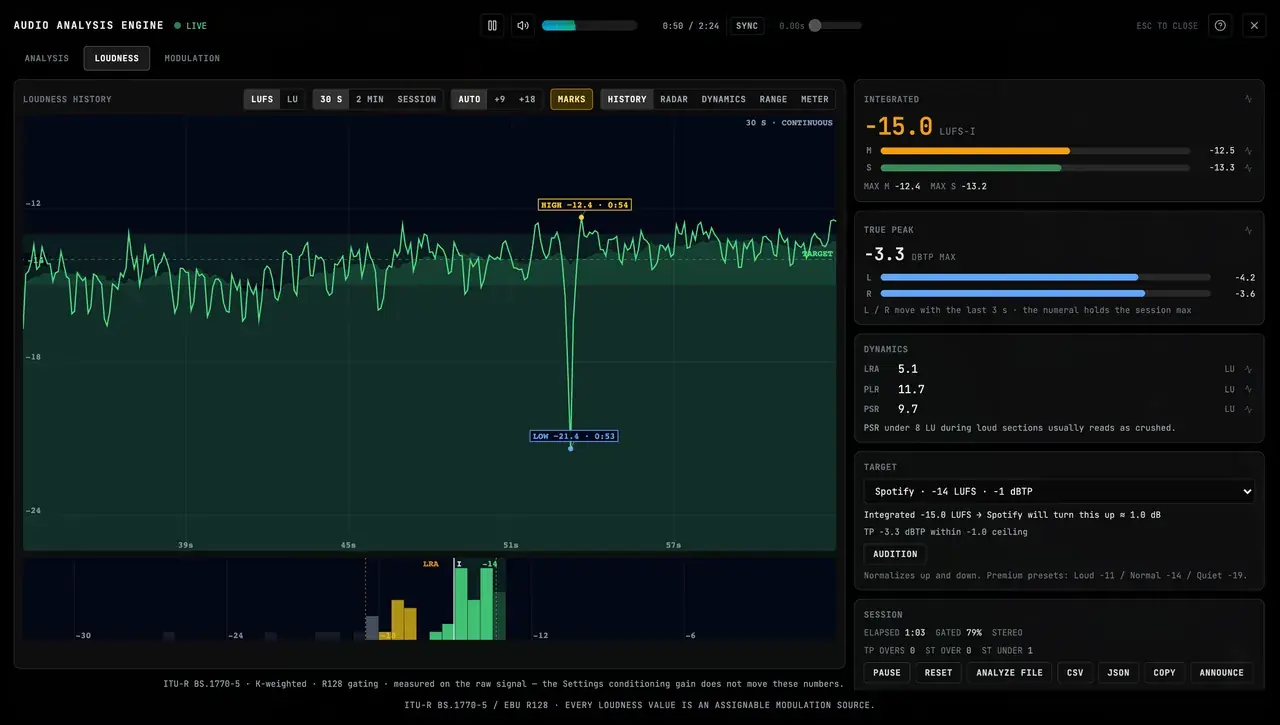Click the AUDITION button

[x=895, y=554]
